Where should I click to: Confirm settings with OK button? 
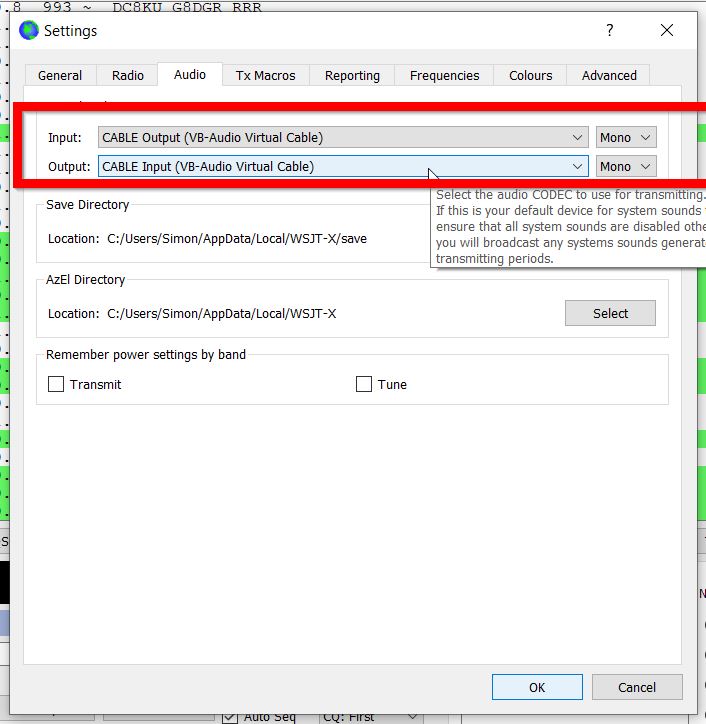click(537, 687)
